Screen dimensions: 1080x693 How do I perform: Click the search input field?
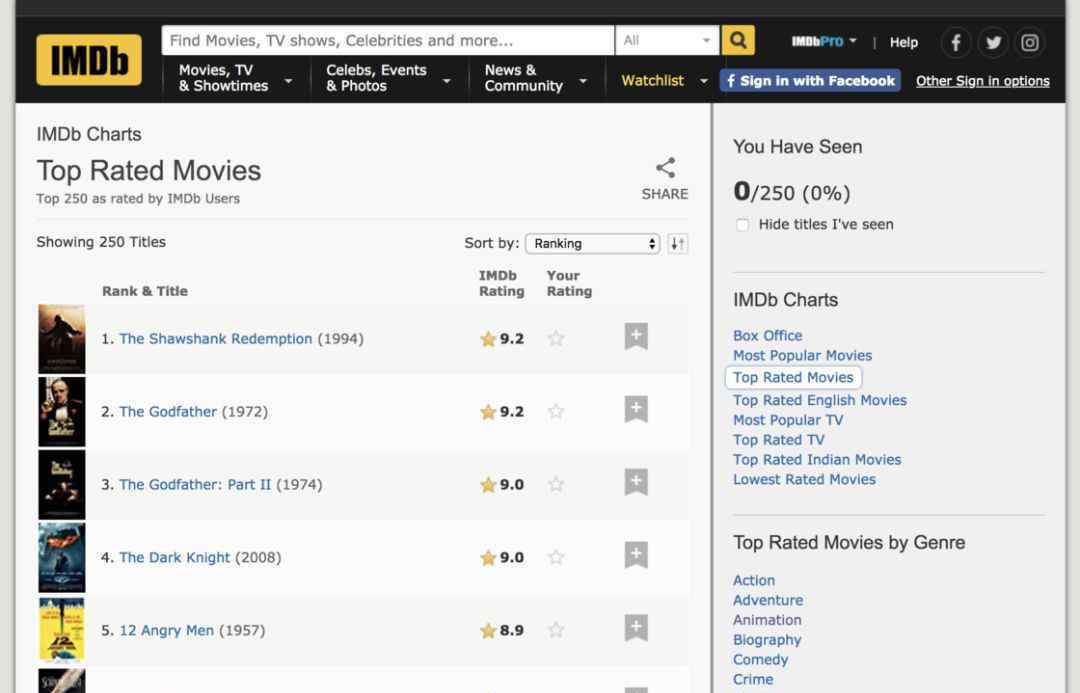[388, 41]
